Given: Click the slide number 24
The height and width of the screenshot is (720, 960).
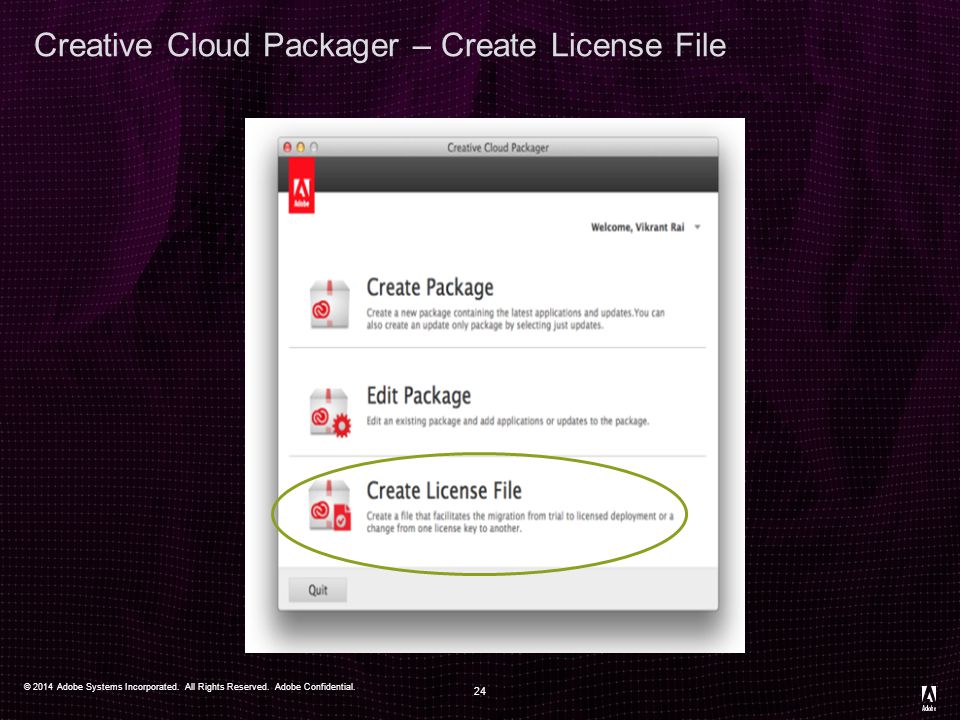Looking at the screenshot, I should click(479, 691).
